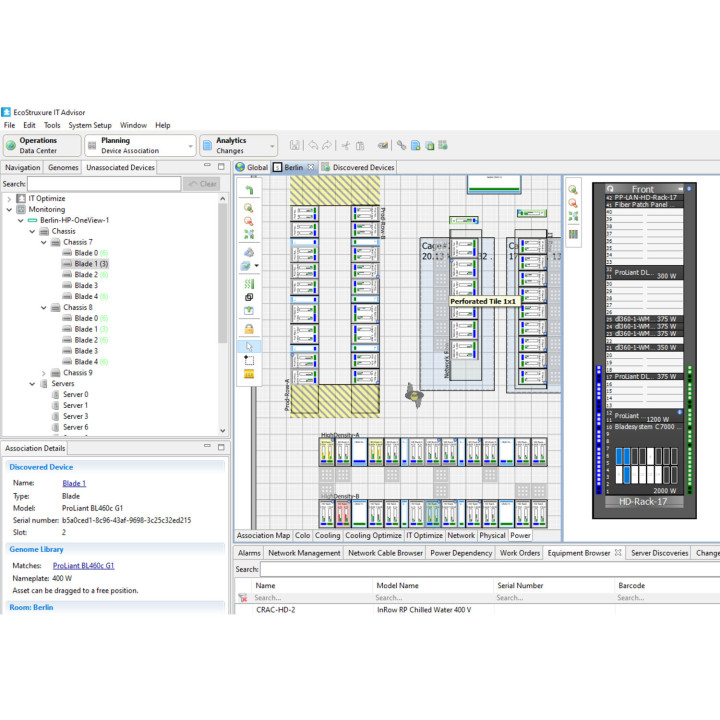Click zoom-to-fit in the rack view toolbar
Screen dimensions: 720x720
pyautogui.click(x=573, y=216)
